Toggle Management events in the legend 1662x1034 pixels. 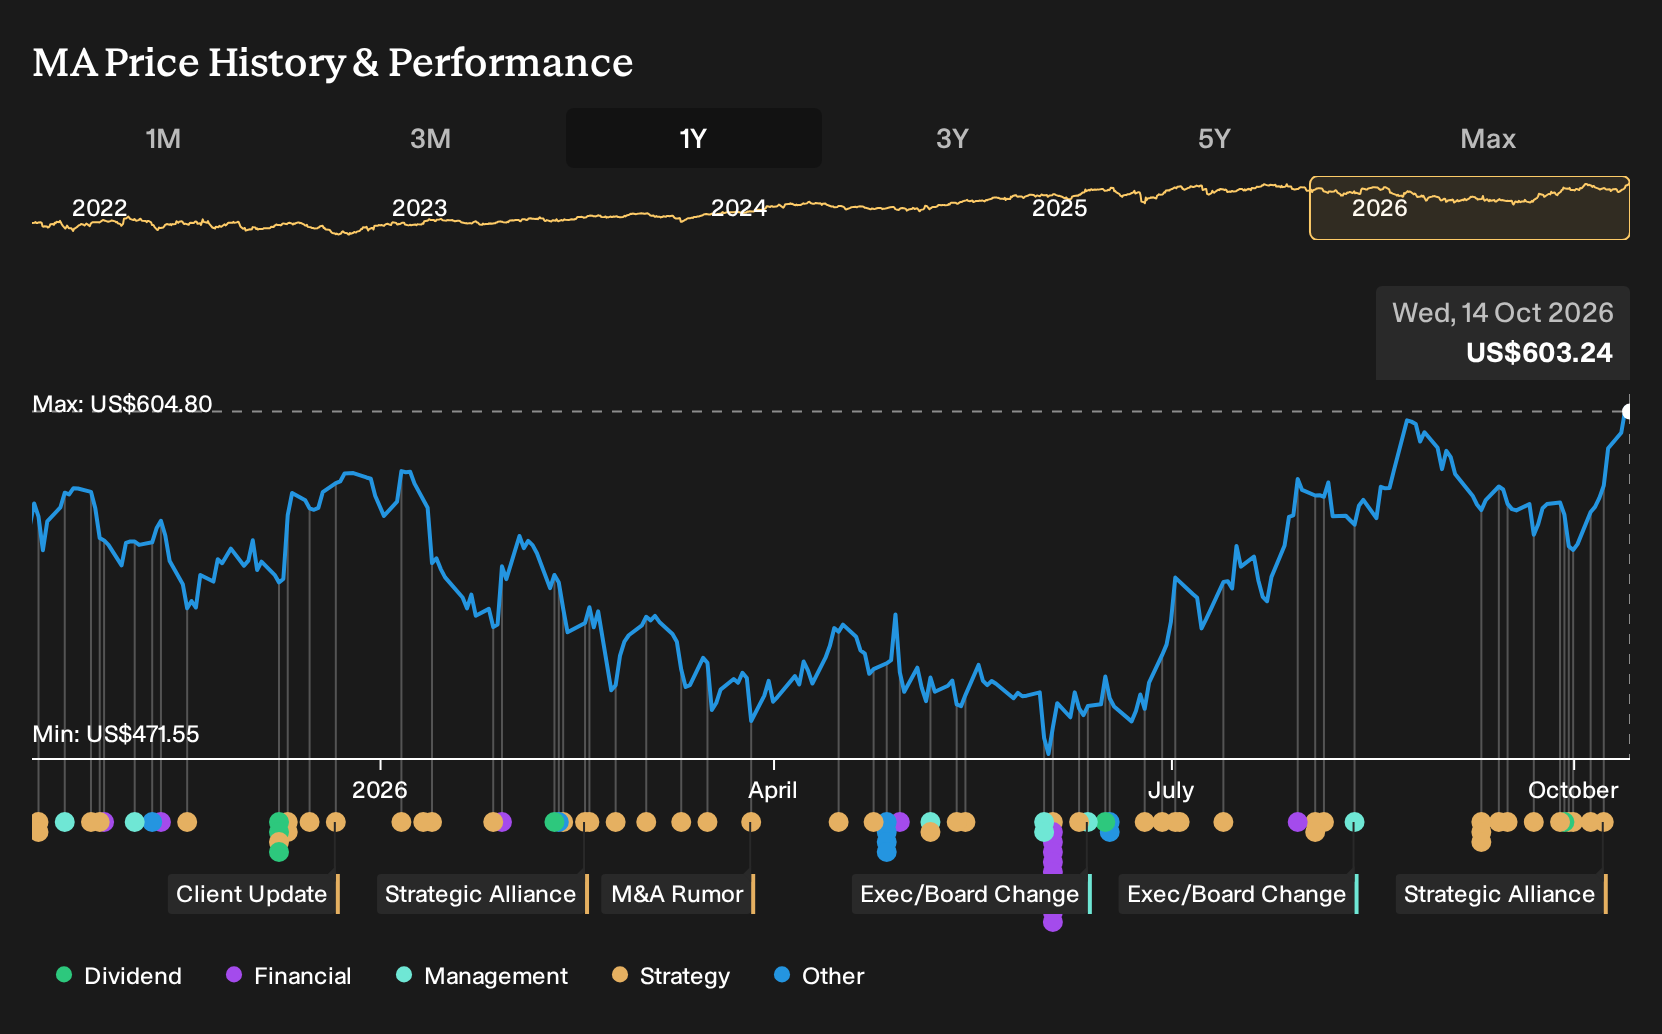(x=482, y=976)
